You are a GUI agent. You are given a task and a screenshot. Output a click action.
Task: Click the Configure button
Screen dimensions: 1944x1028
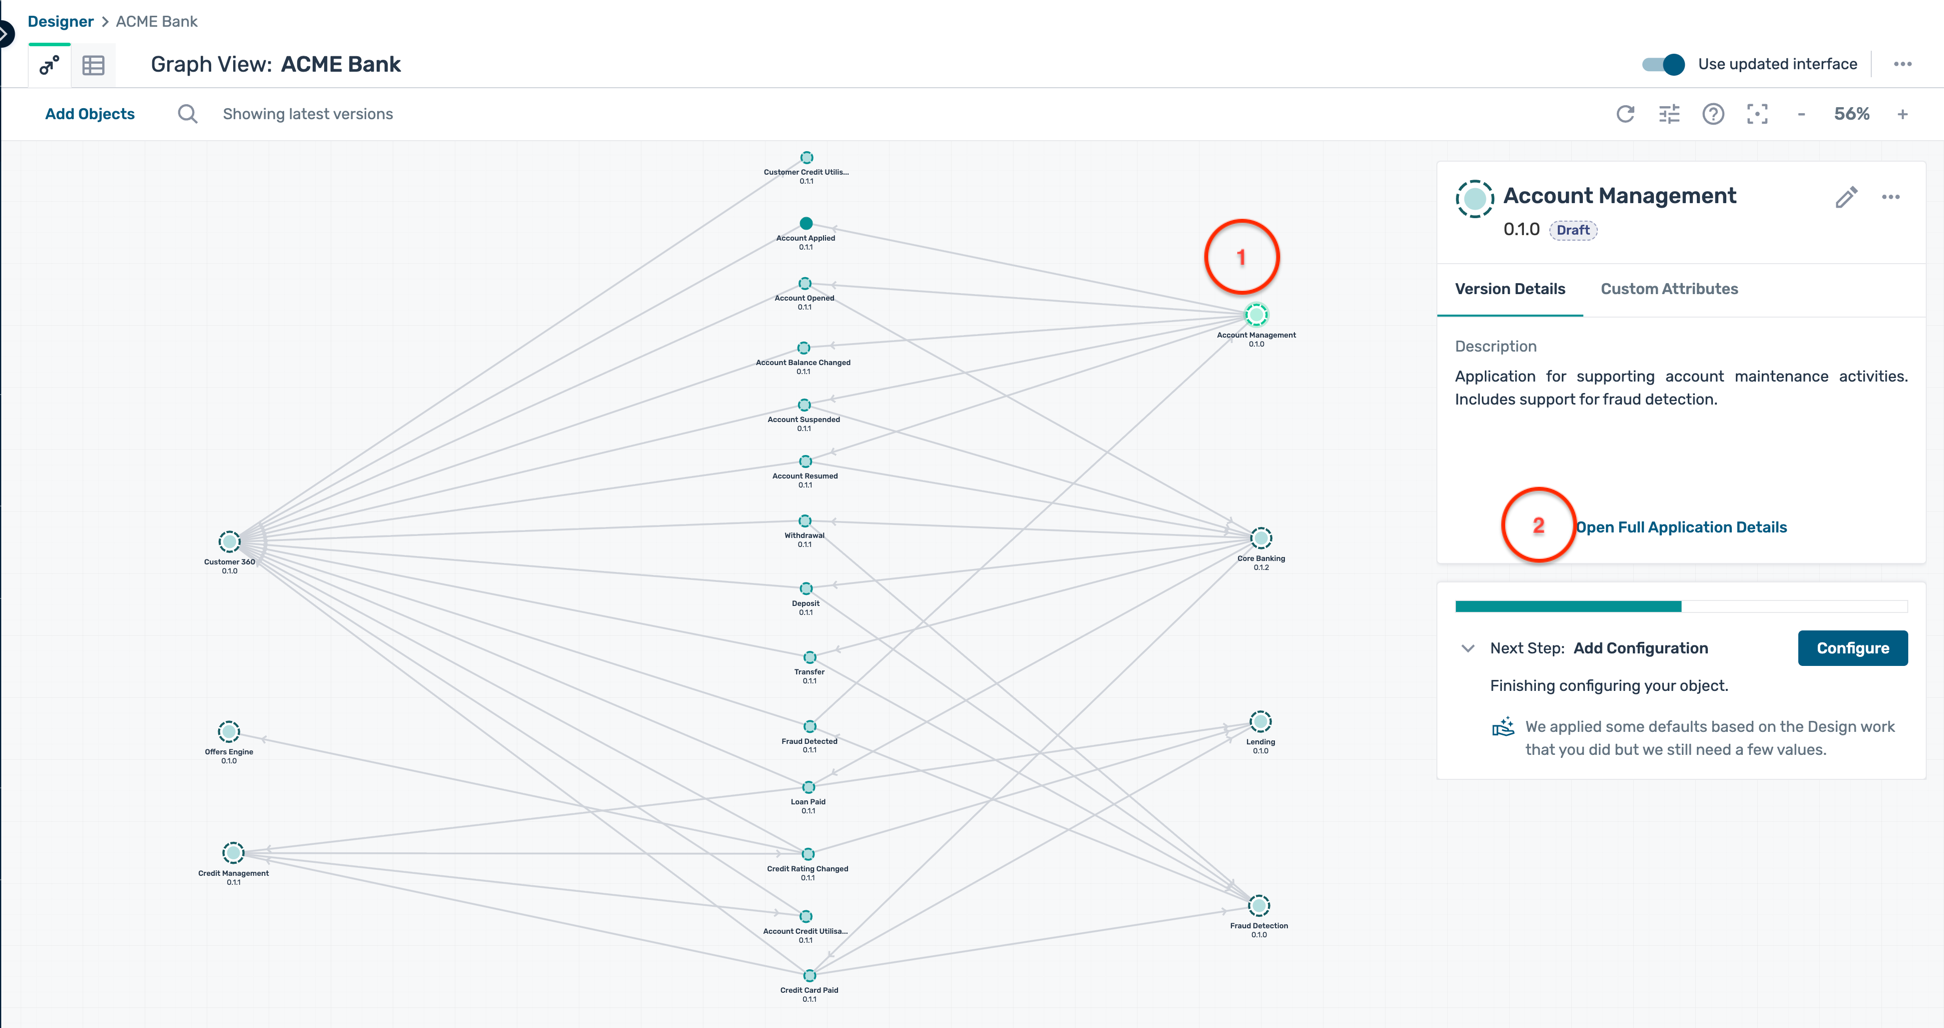tap(1852, 648)
